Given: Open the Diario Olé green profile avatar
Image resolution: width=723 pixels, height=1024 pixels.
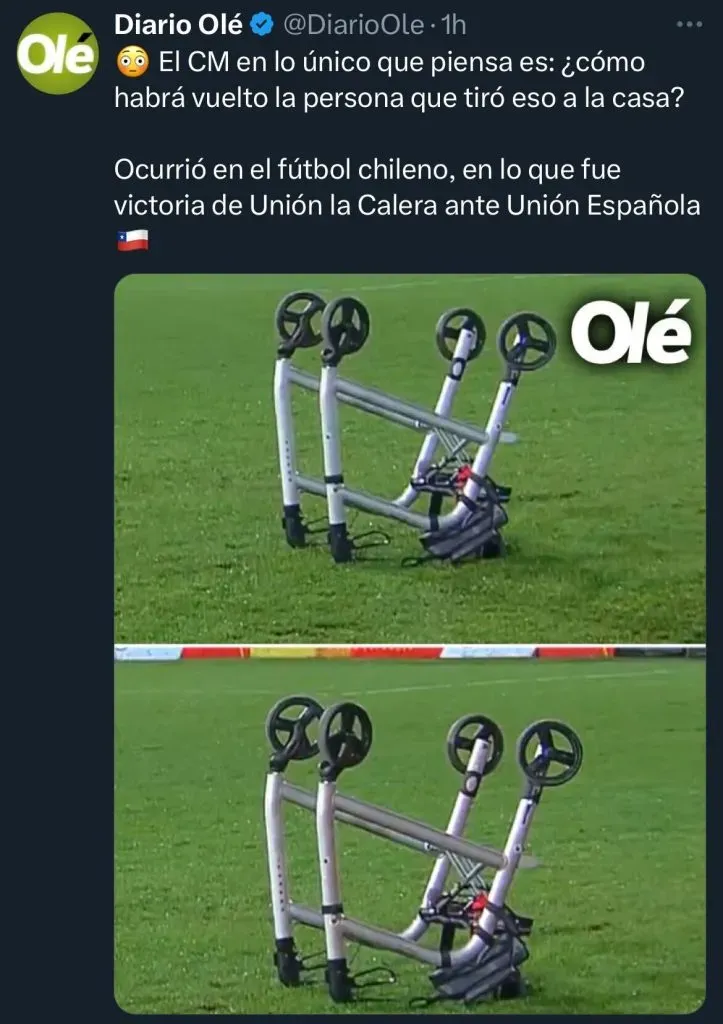Looking at the screenshot, I should [57, 54].
